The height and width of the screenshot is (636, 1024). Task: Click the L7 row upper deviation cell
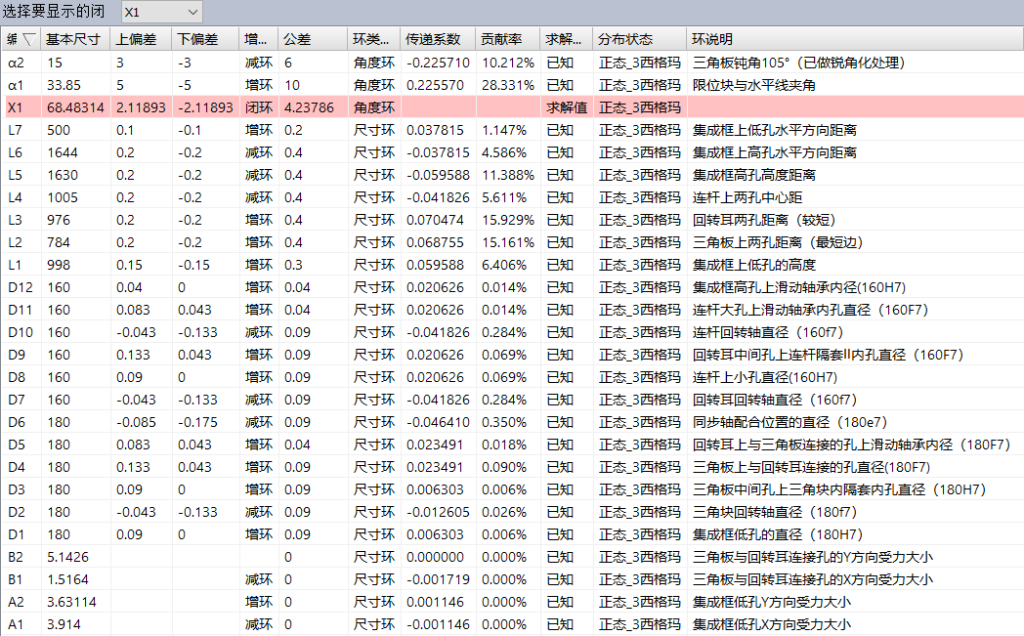(x=125, y=131)
